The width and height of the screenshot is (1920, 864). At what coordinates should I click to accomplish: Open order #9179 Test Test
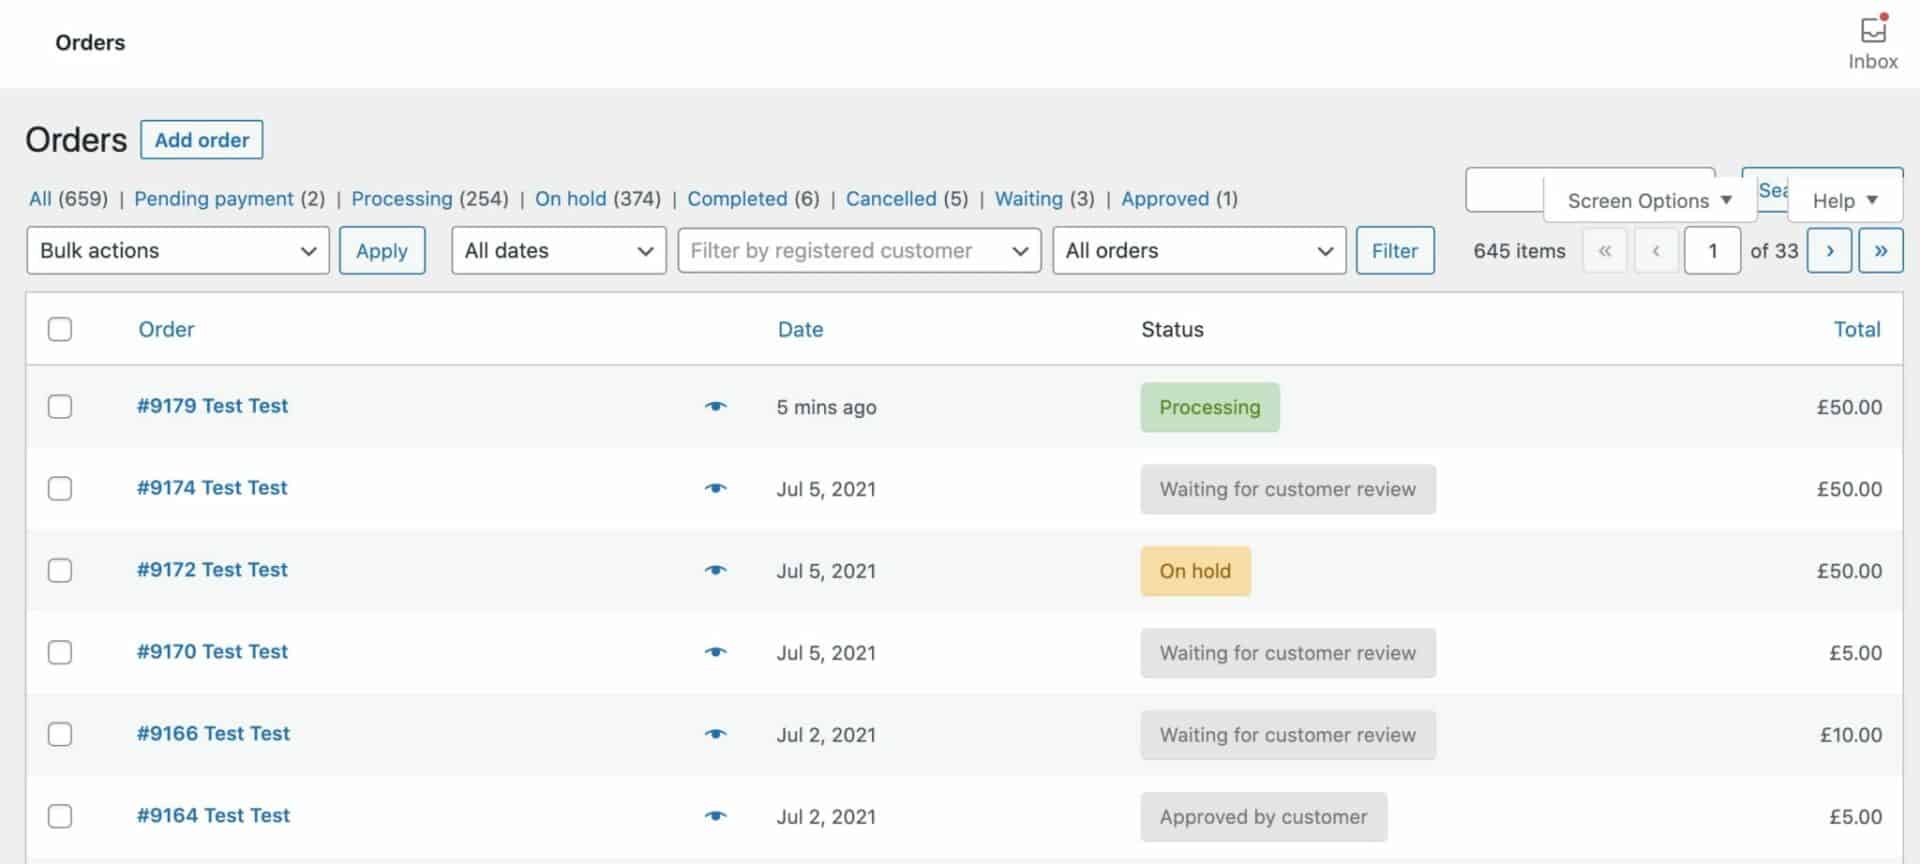pos(212,405)
